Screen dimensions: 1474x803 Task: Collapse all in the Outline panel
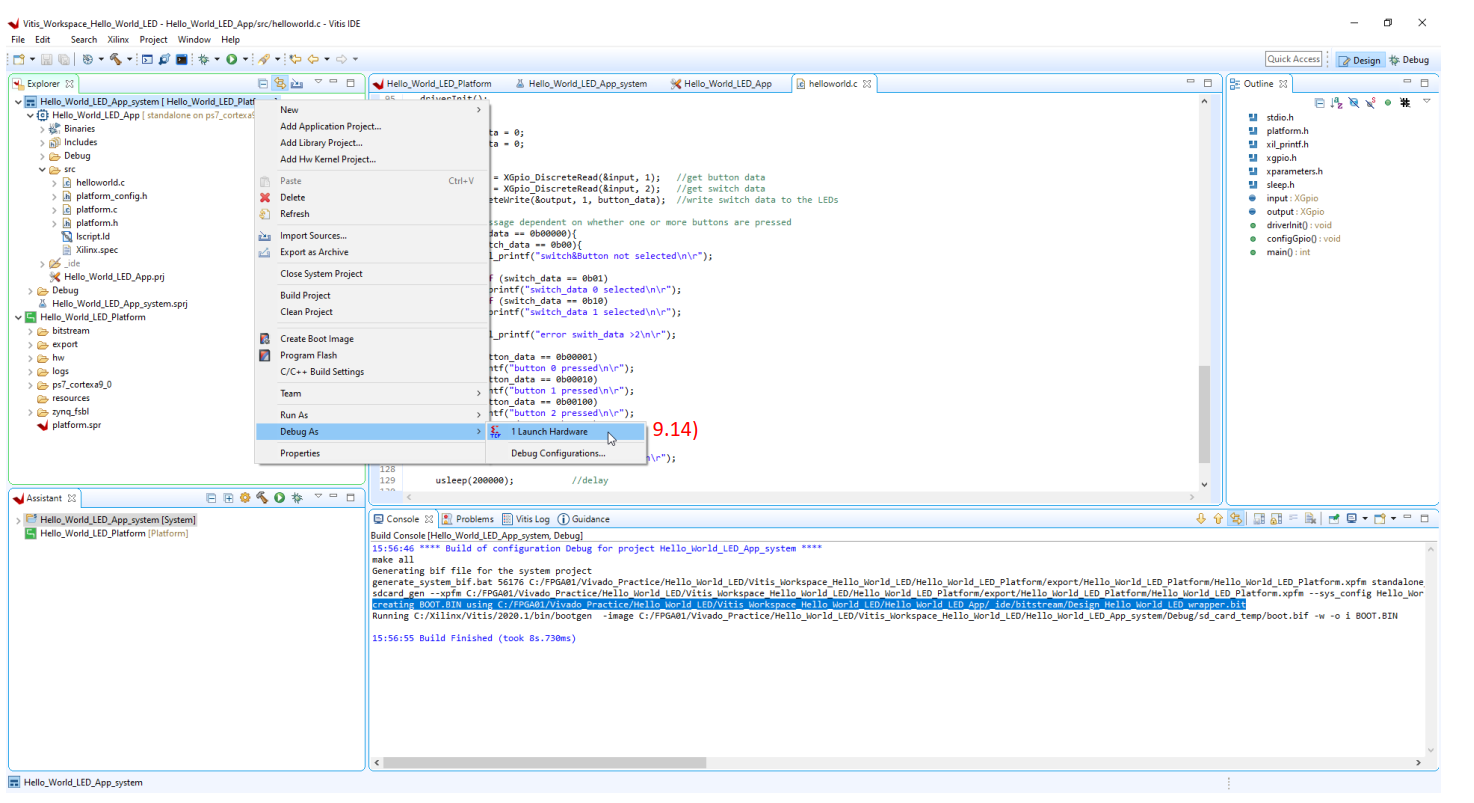point(1319,102)
